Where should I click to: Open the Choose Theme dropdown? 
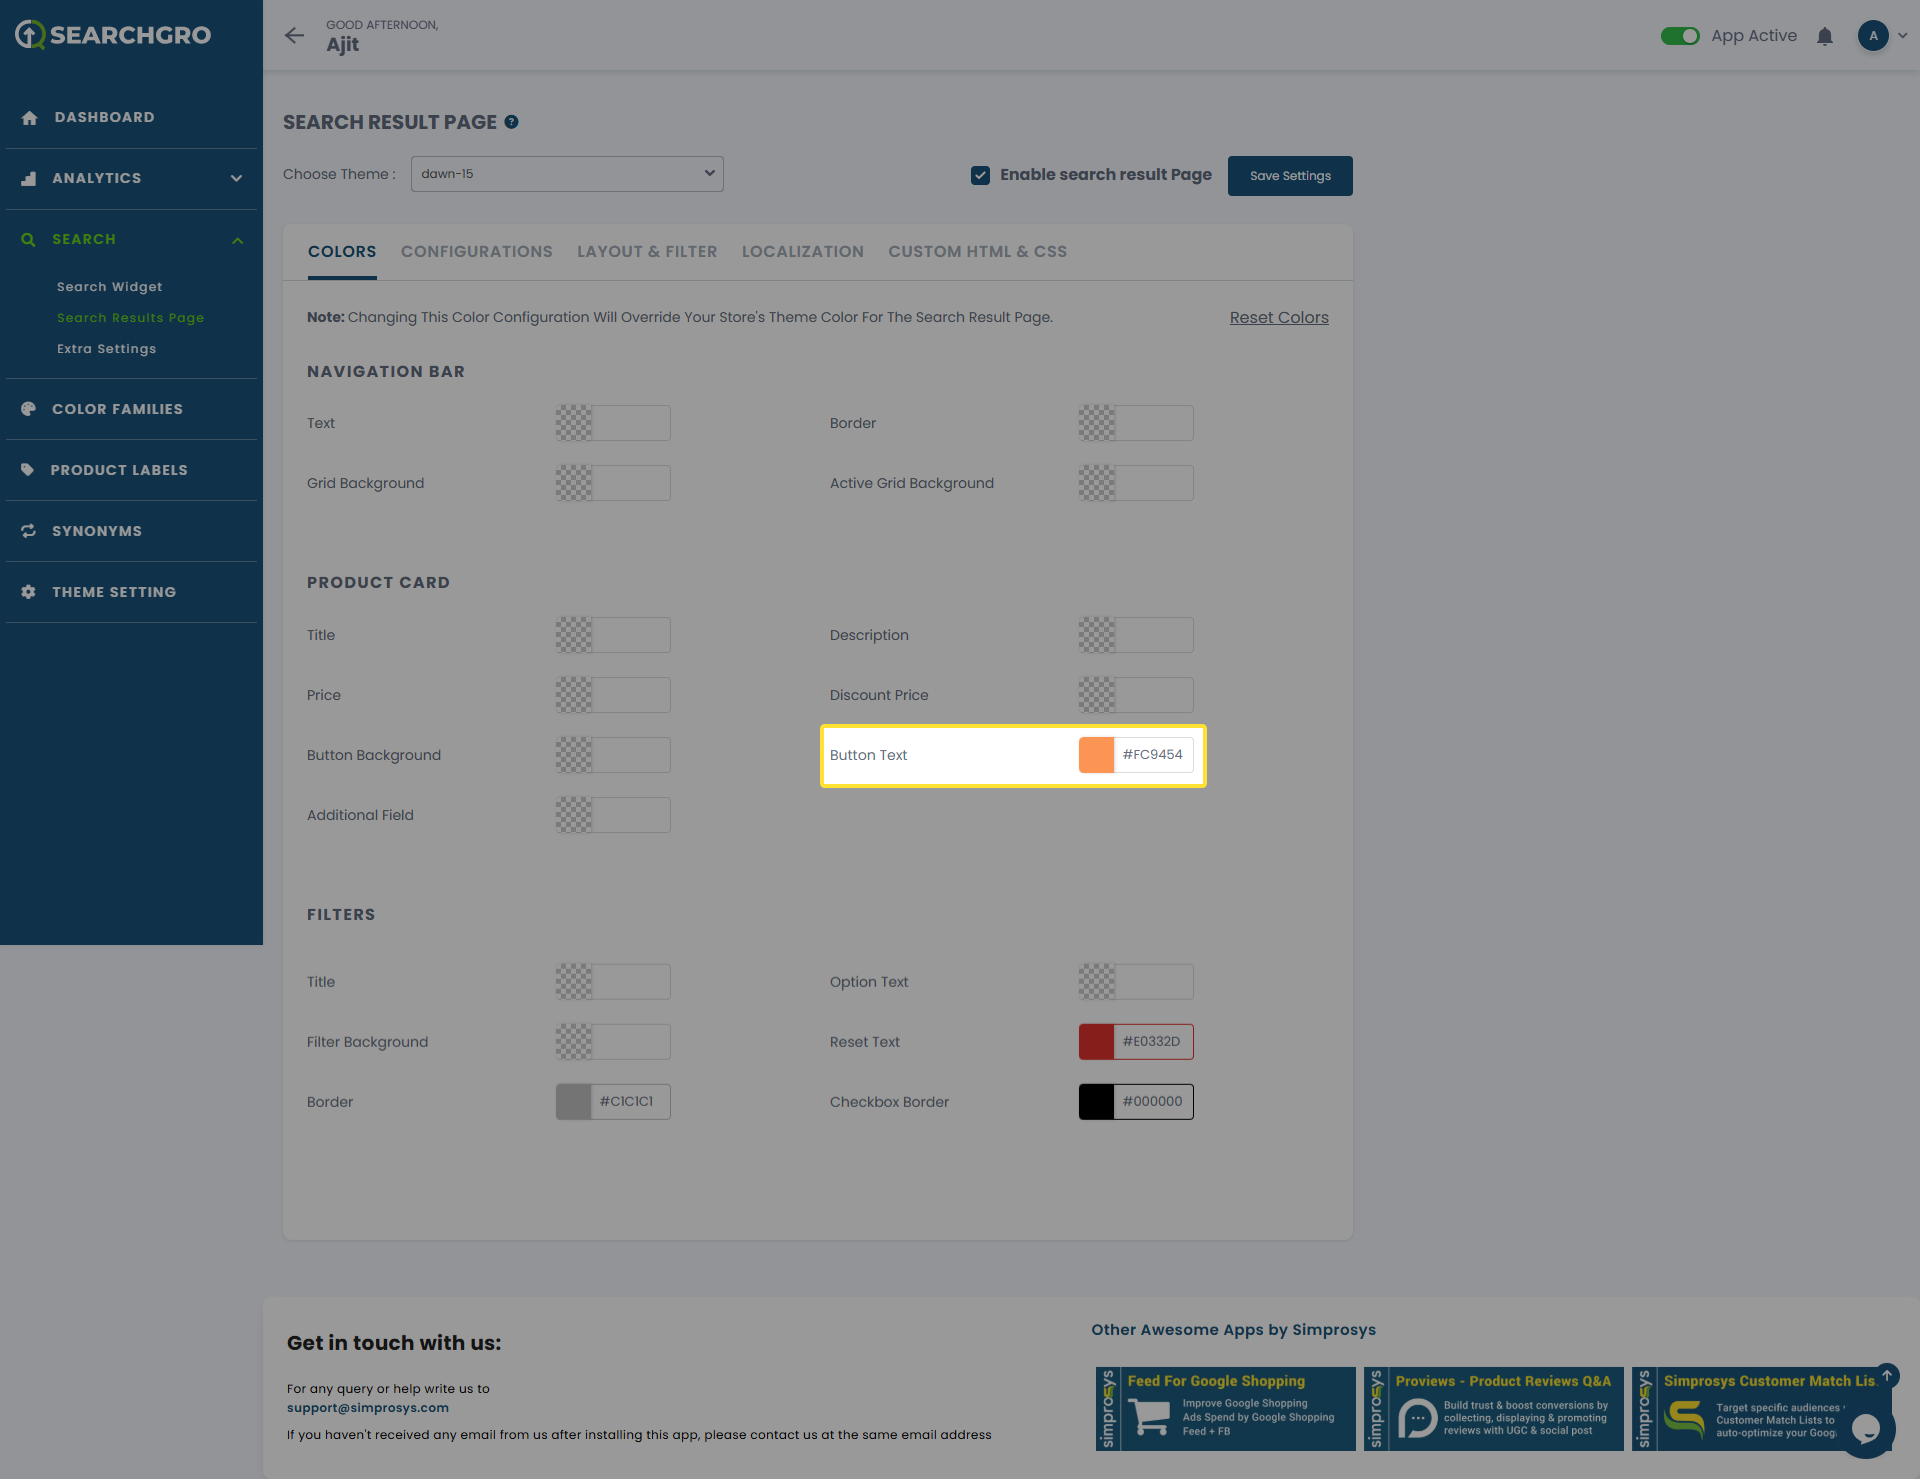pyautogui.click(x=567, y=174)
